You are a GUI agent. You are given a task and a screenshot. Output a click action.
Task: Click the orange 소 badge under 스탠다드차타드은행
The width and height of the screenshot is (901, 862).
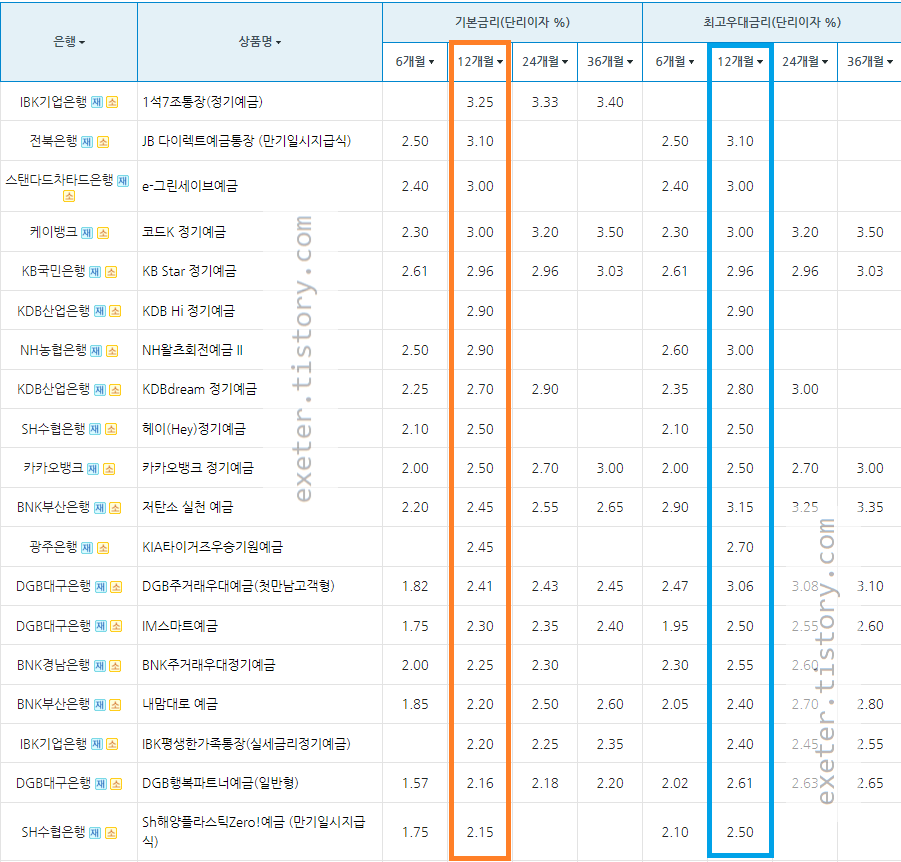(69, 197)
